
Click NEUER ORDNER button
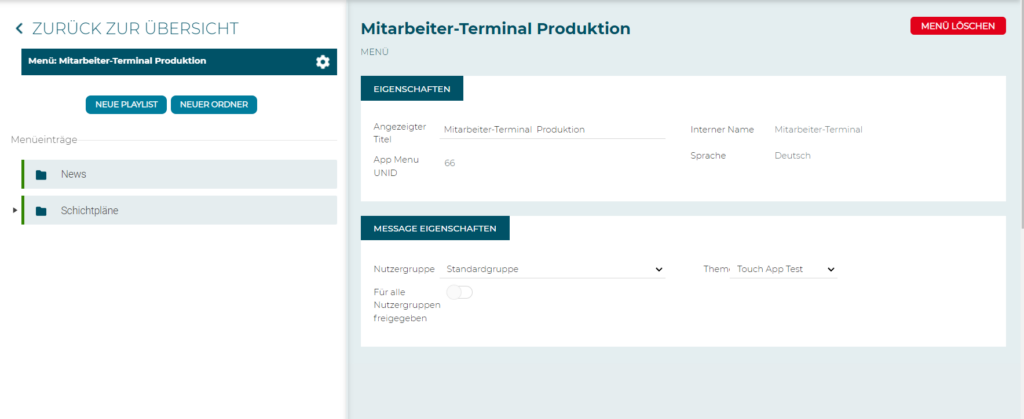tap(214, 104)
